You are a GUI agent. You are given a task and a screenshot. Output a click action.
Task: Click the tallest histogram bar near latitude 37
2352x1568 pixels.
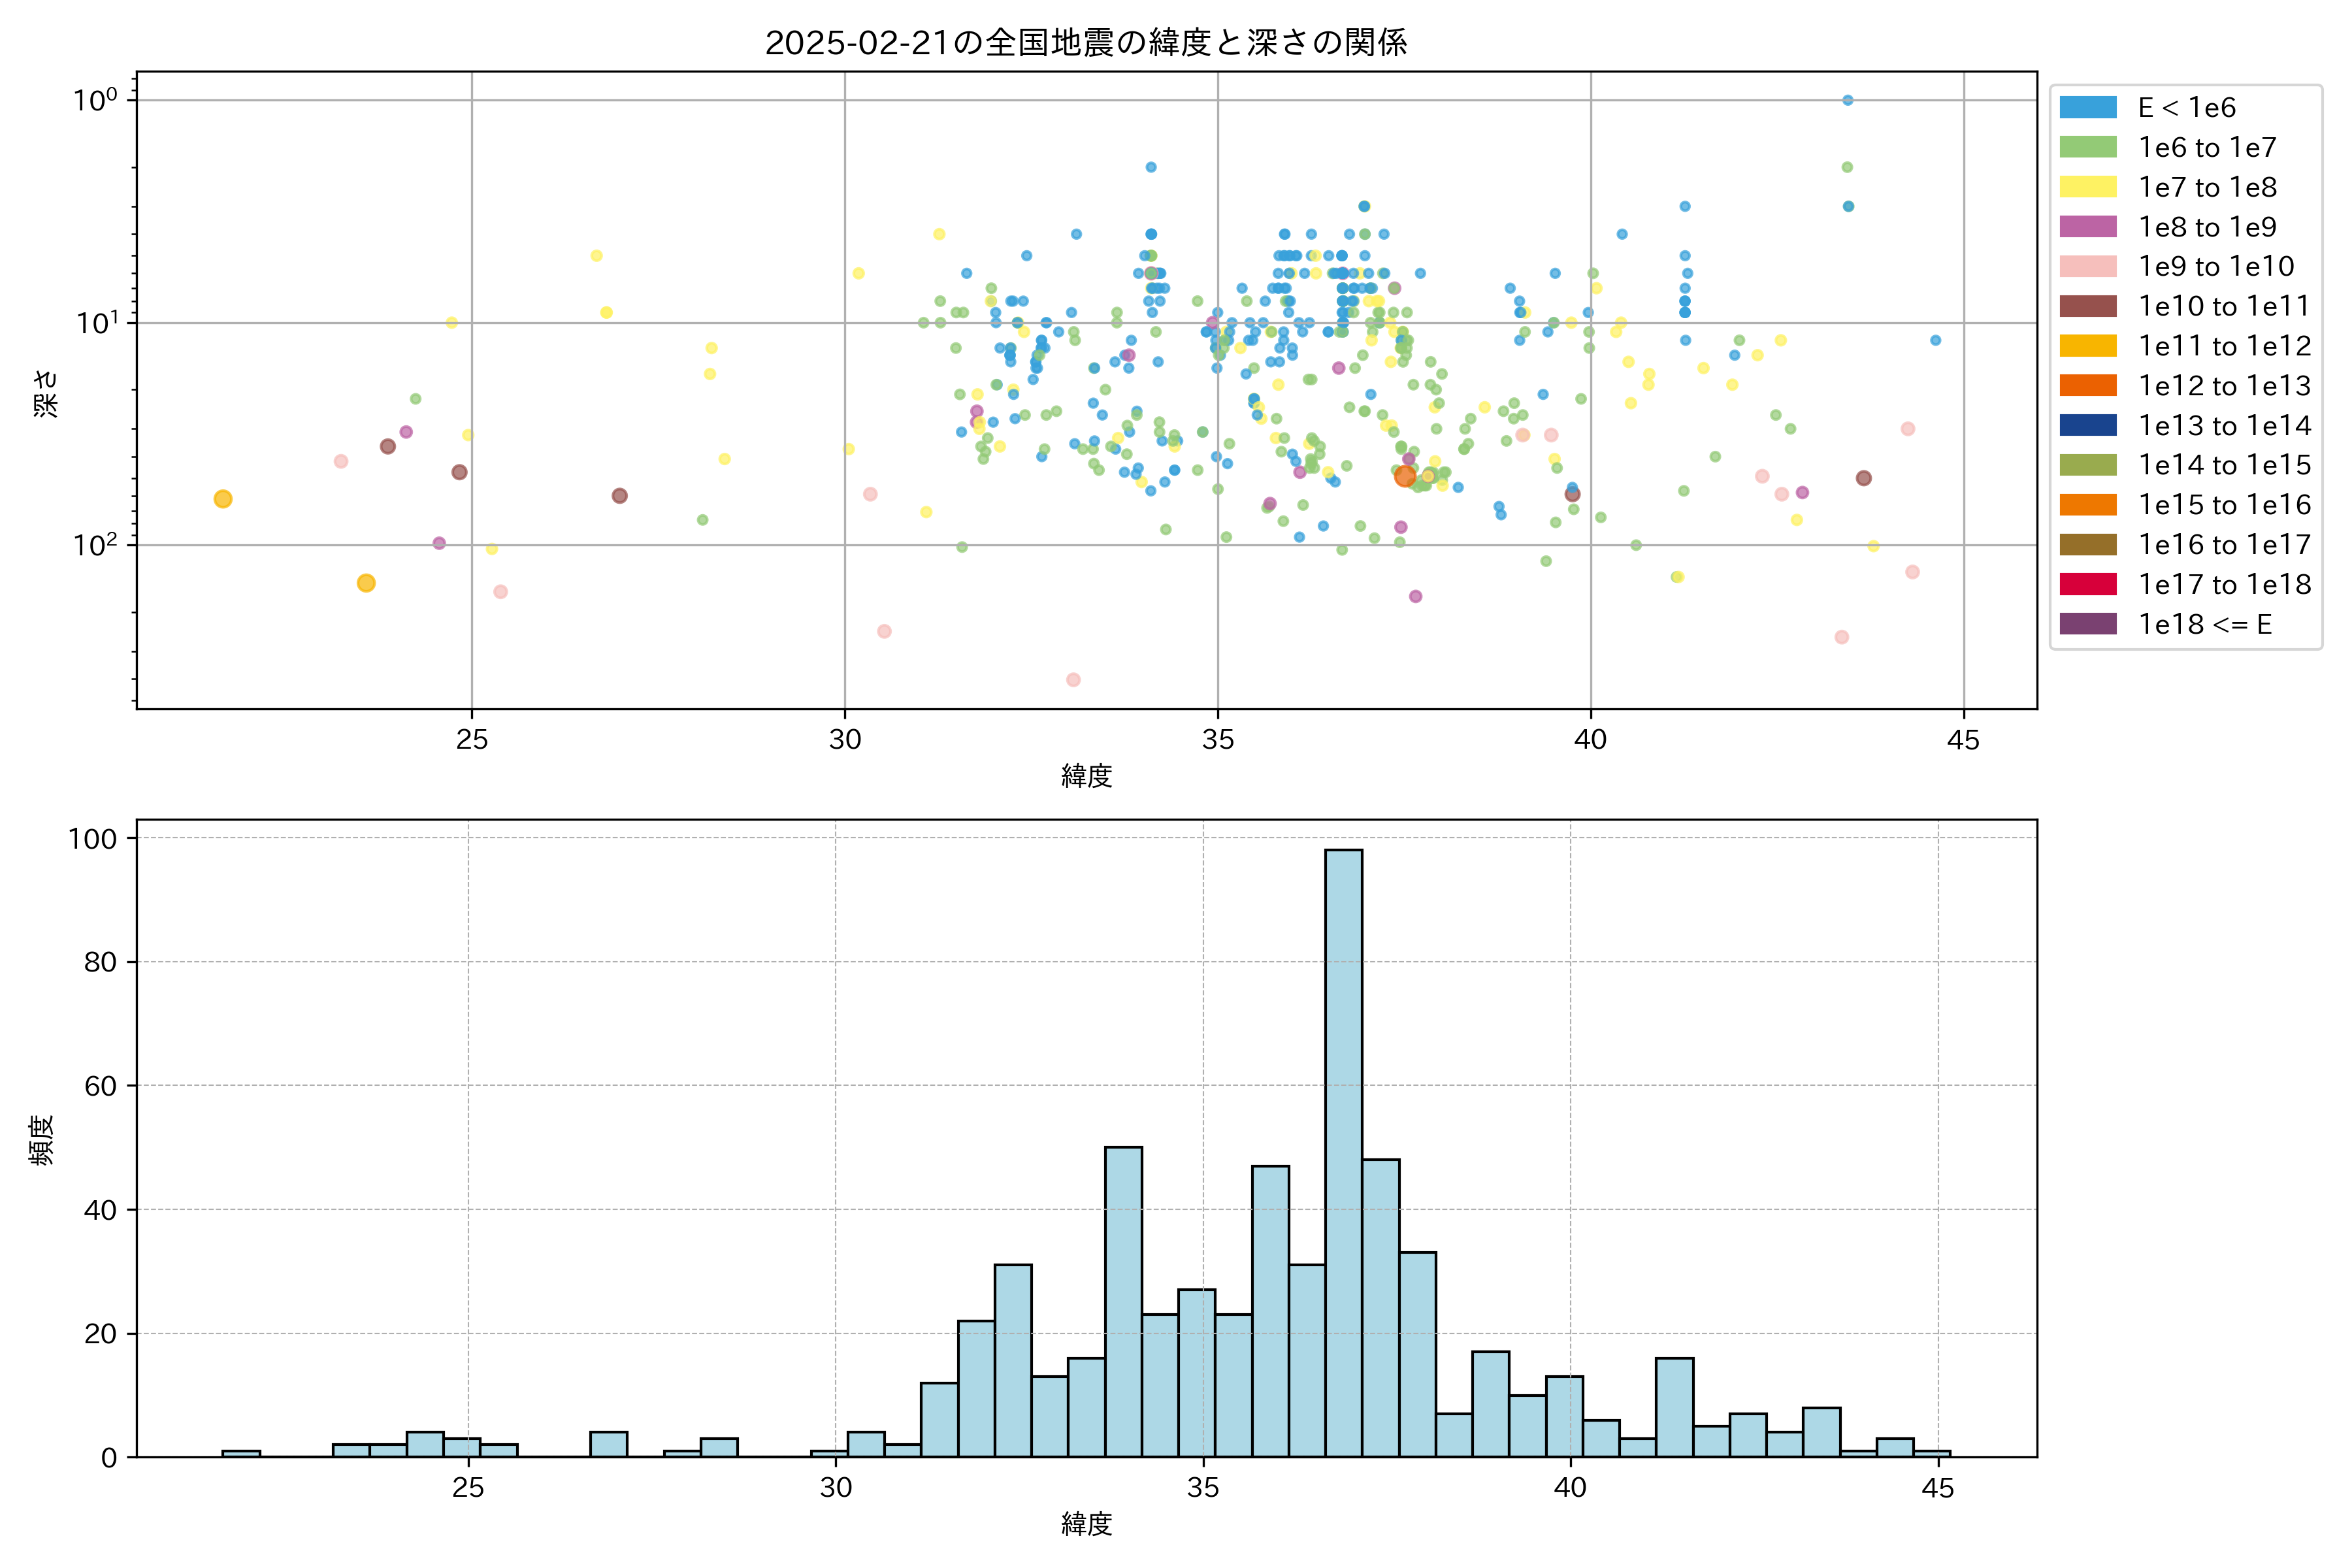coord(1343,1150)
